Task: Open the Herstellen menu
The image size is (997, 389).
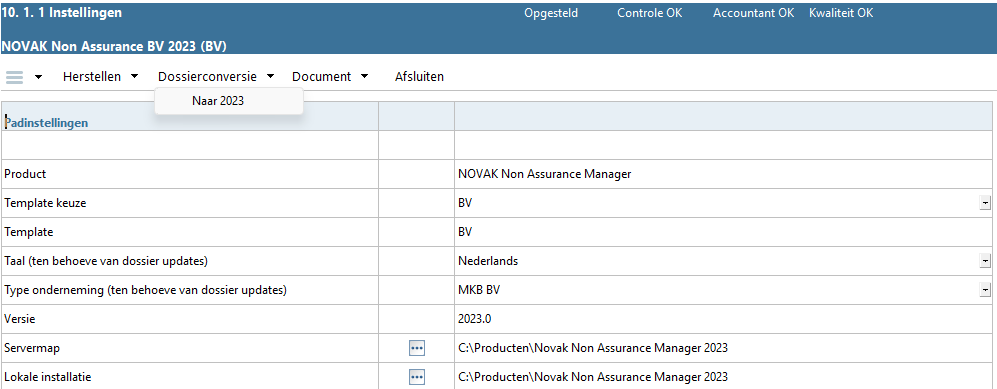Action: [92, 76]
